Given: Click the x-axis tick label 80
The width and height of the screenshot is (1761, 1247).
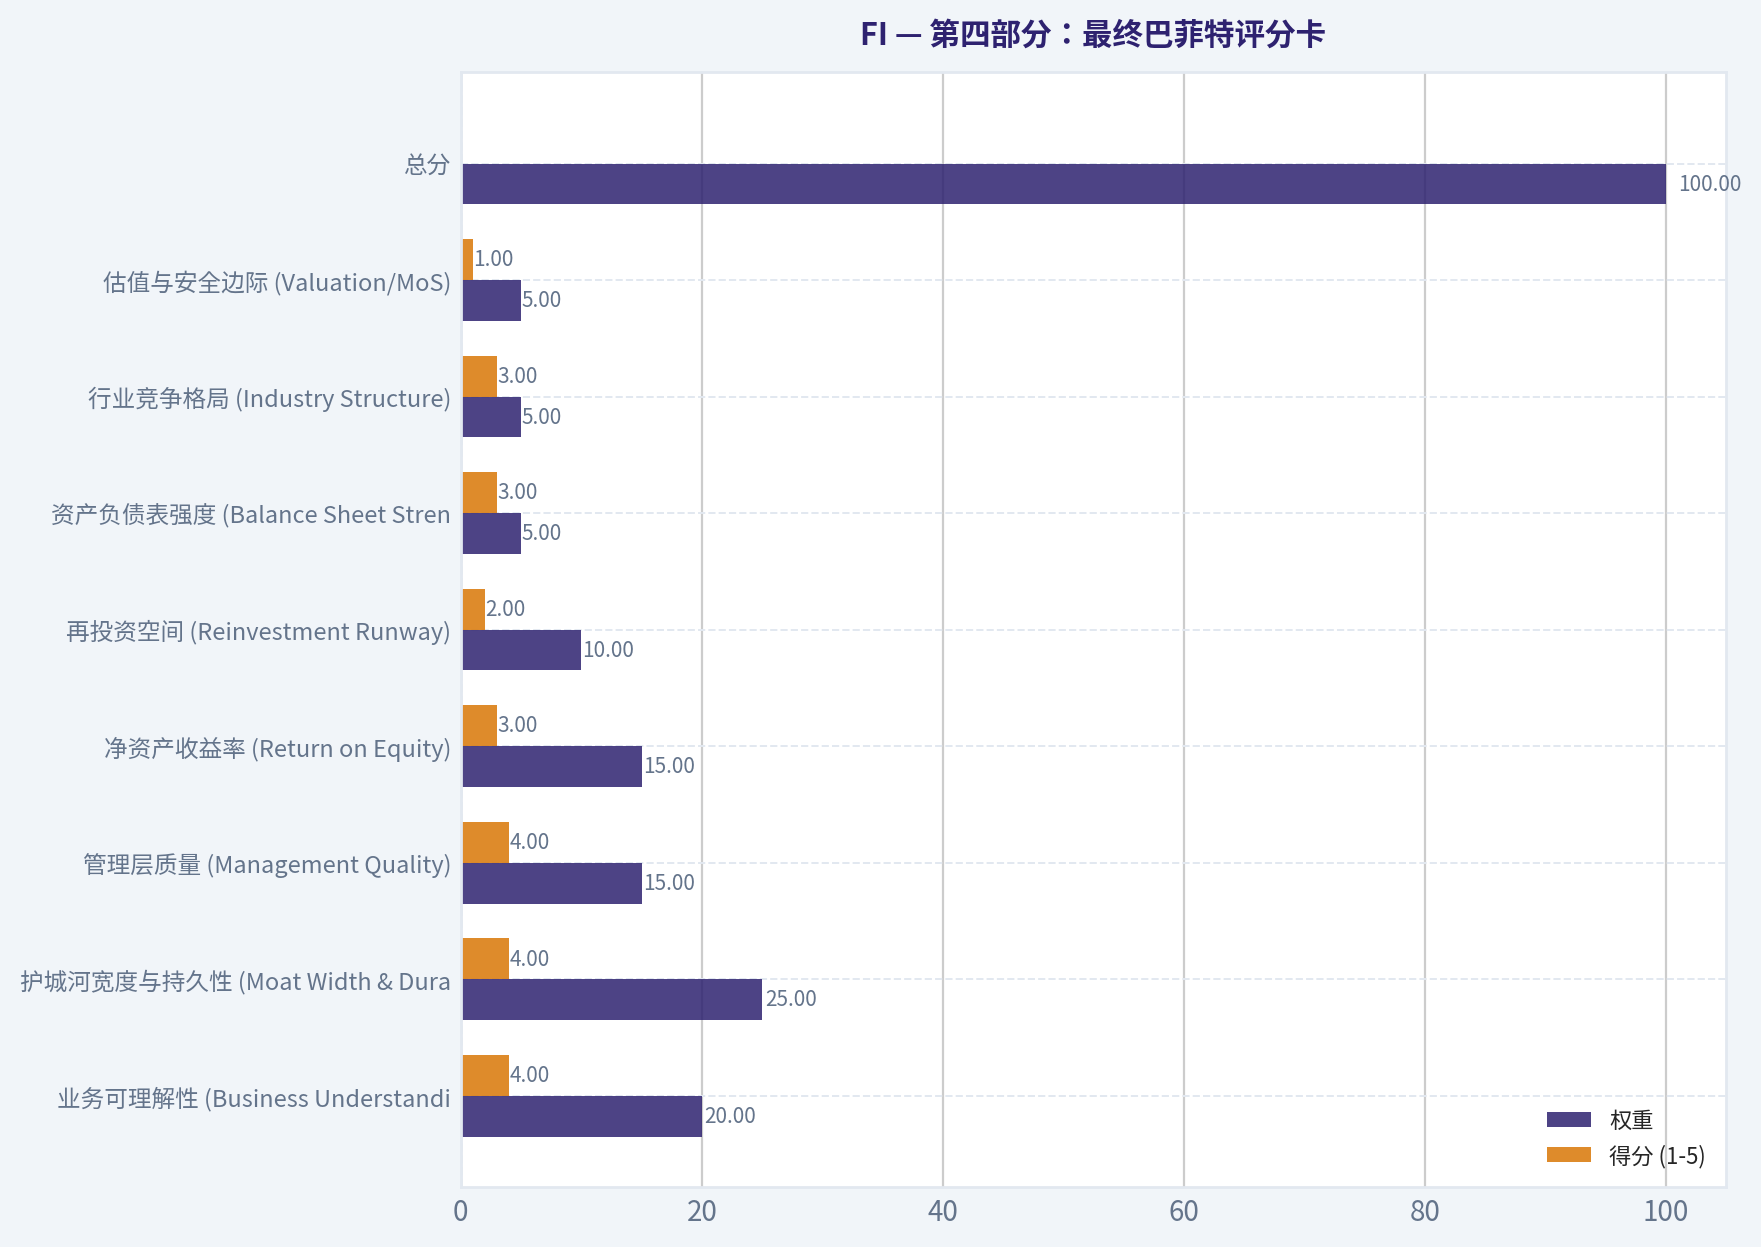Looking at the screenshot, I should coord(1425,1212).
